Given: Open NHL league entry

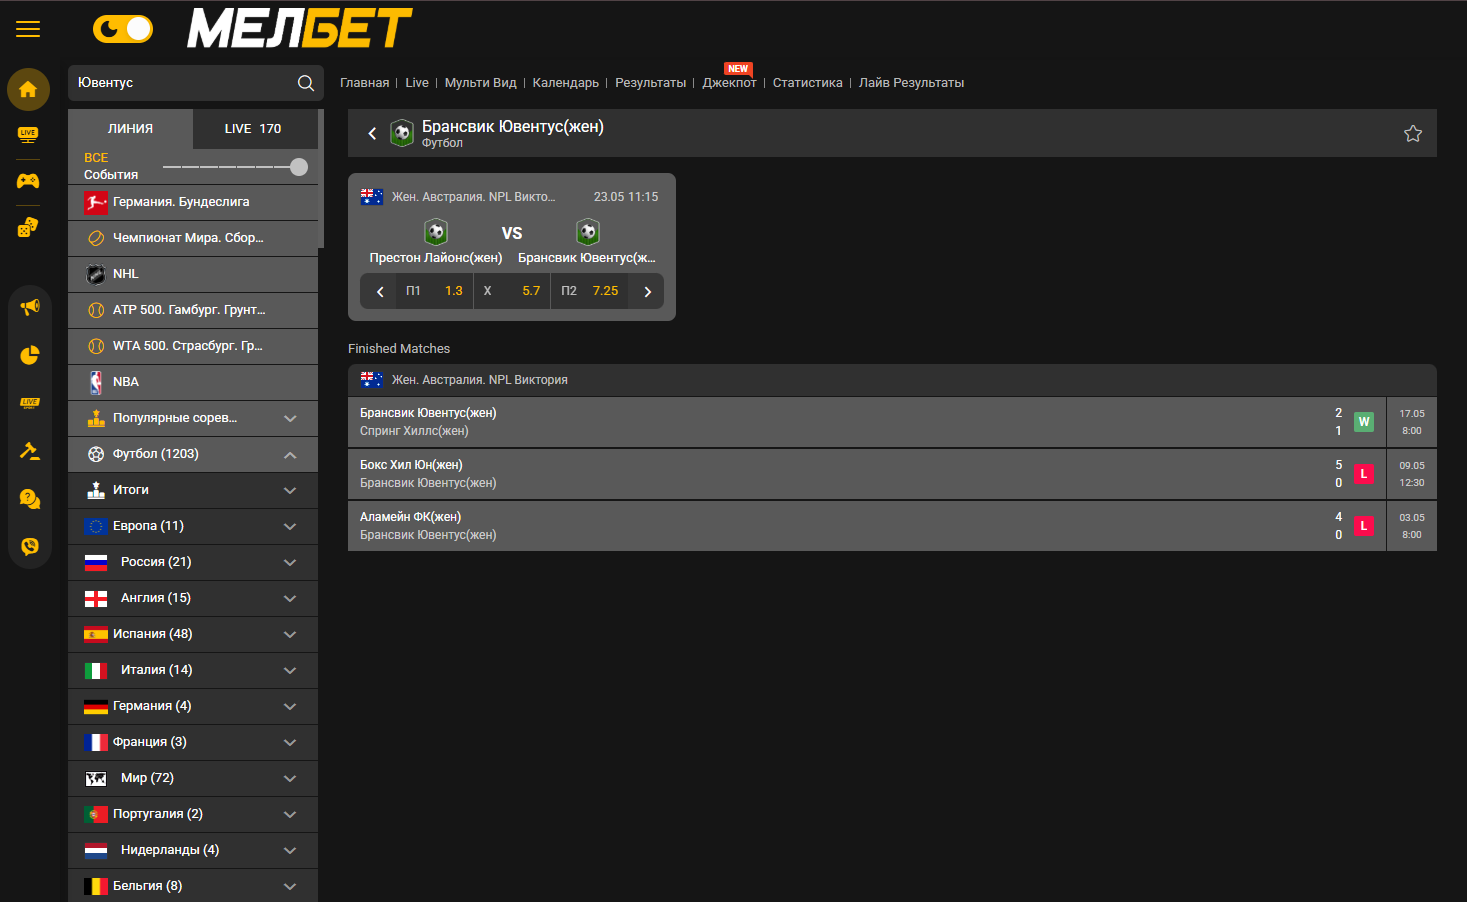Looking at the screenshot, I should tap(193, 274).
